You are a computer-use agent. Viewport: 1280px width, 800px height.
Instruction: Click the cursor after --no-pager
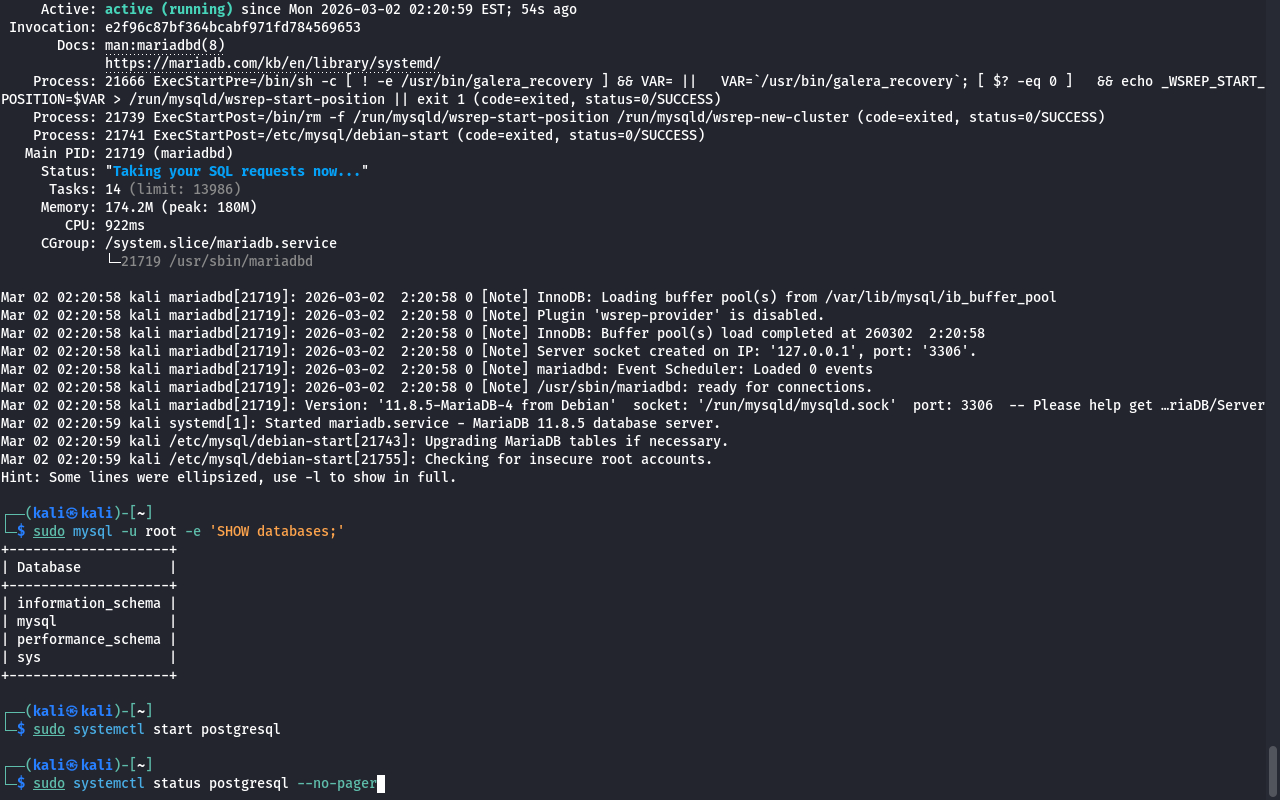point(381,783)
